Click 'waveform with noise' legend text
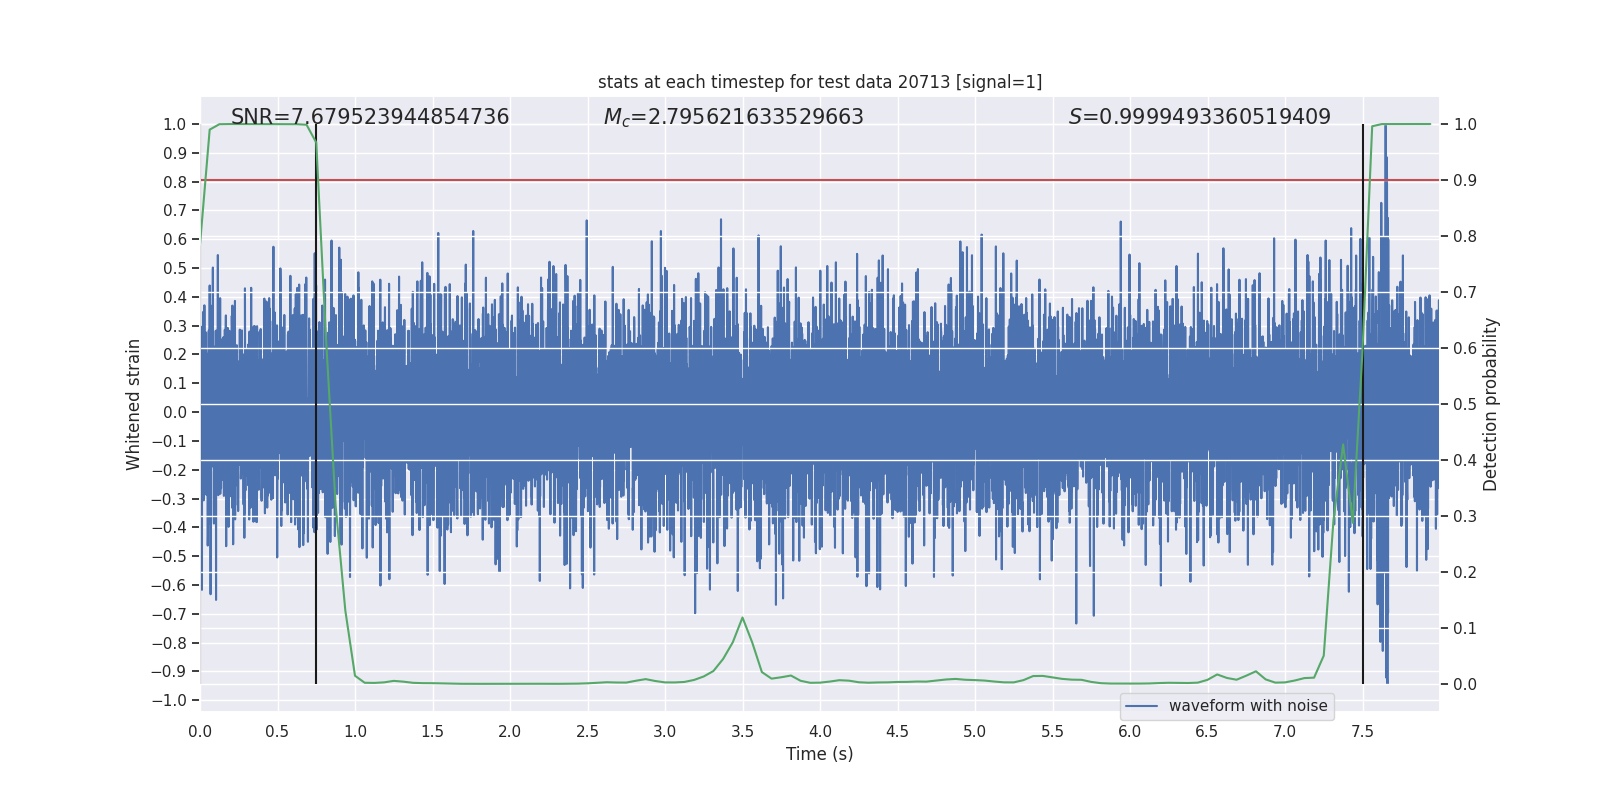Viewport: 1600px width, 800px height. 1247,706
